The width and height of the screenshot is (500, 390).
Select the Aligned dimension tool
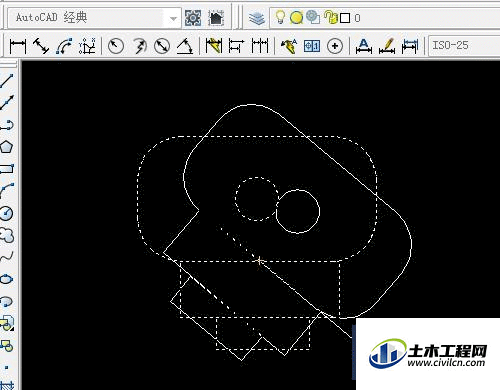(41, 46)
